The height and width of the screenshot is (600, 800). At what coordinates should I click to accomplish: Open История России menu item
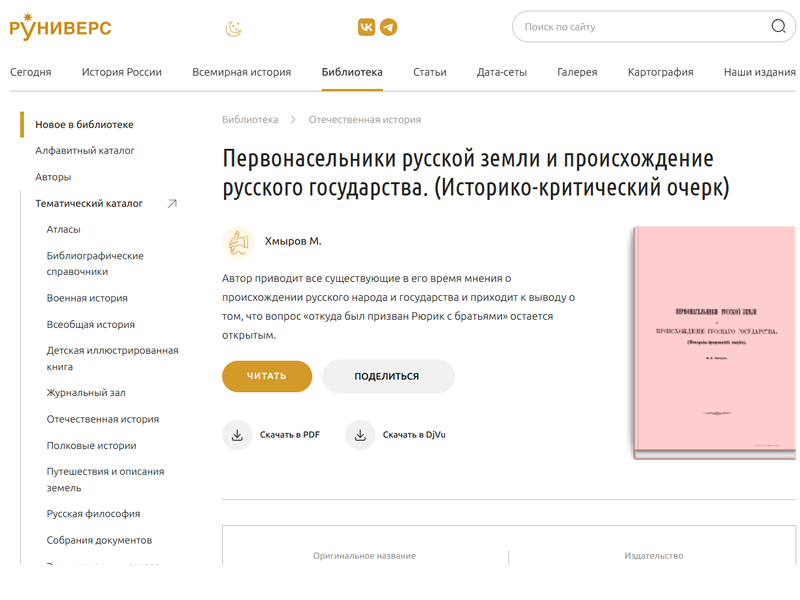tap(121, 72)
